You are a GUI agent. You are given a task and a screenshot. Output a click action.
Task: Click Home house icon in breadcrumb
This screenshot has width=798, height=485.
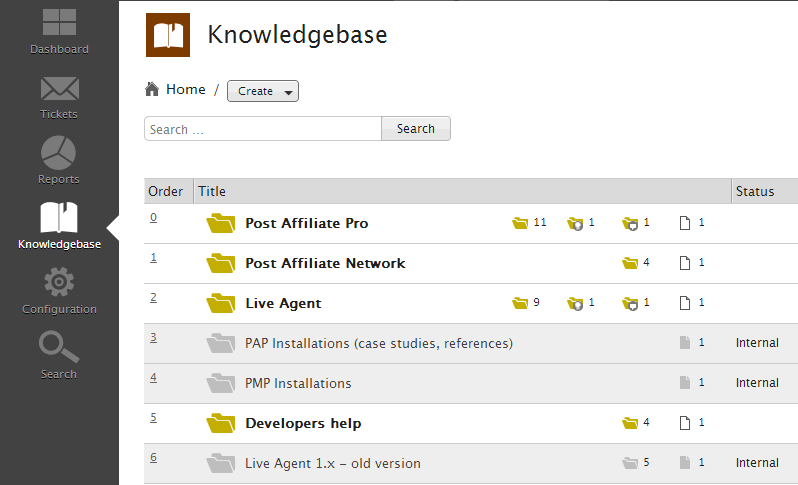pos(152,90)
